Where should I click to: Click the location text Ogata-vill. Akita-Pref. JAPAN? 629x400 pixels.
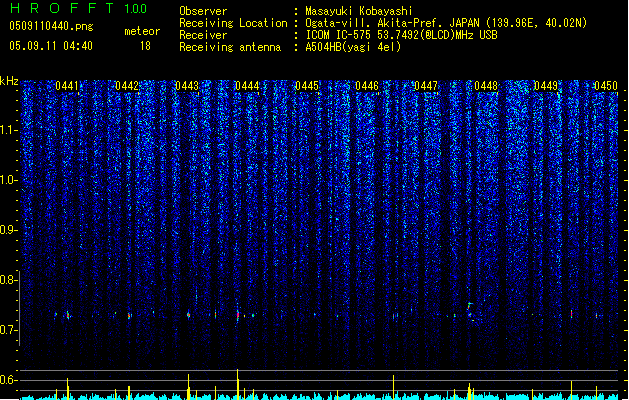pos(394,23)
